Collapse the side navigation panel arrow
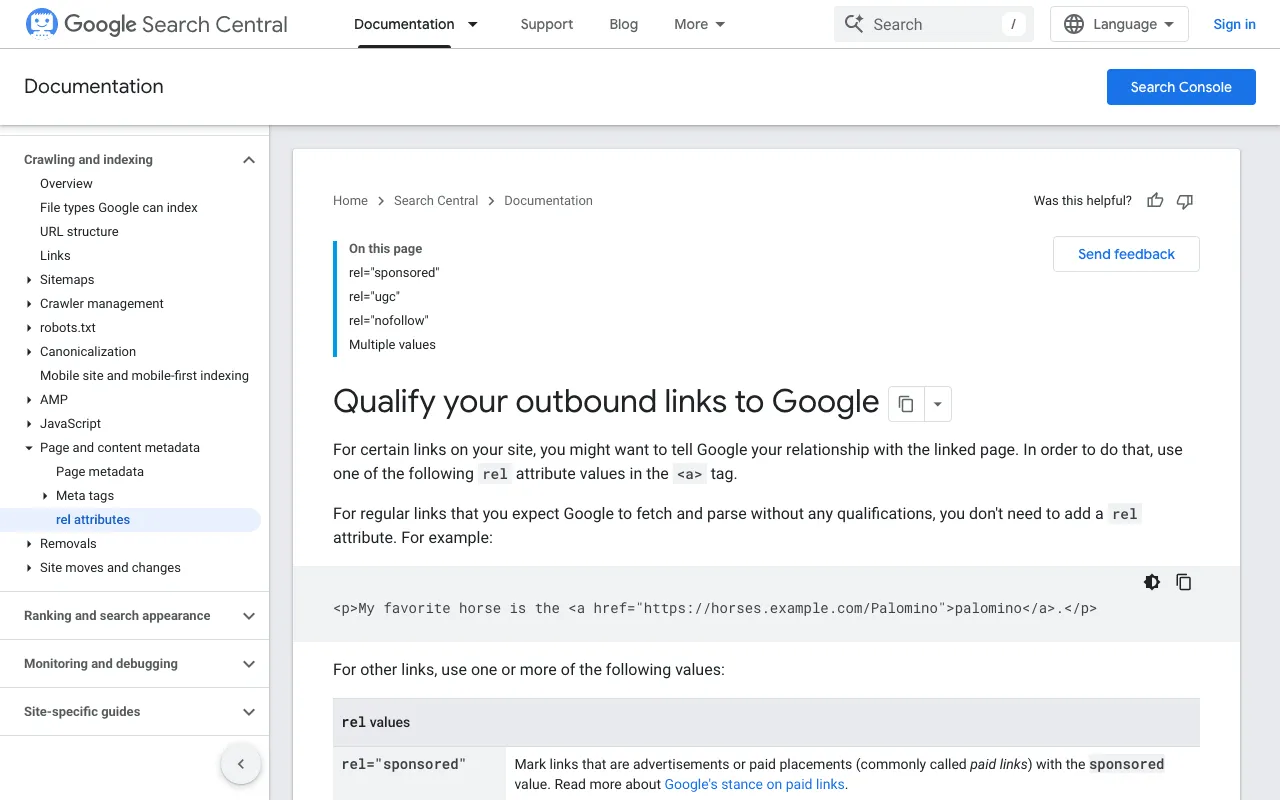The image size is (1280, 800). (241, 764)
